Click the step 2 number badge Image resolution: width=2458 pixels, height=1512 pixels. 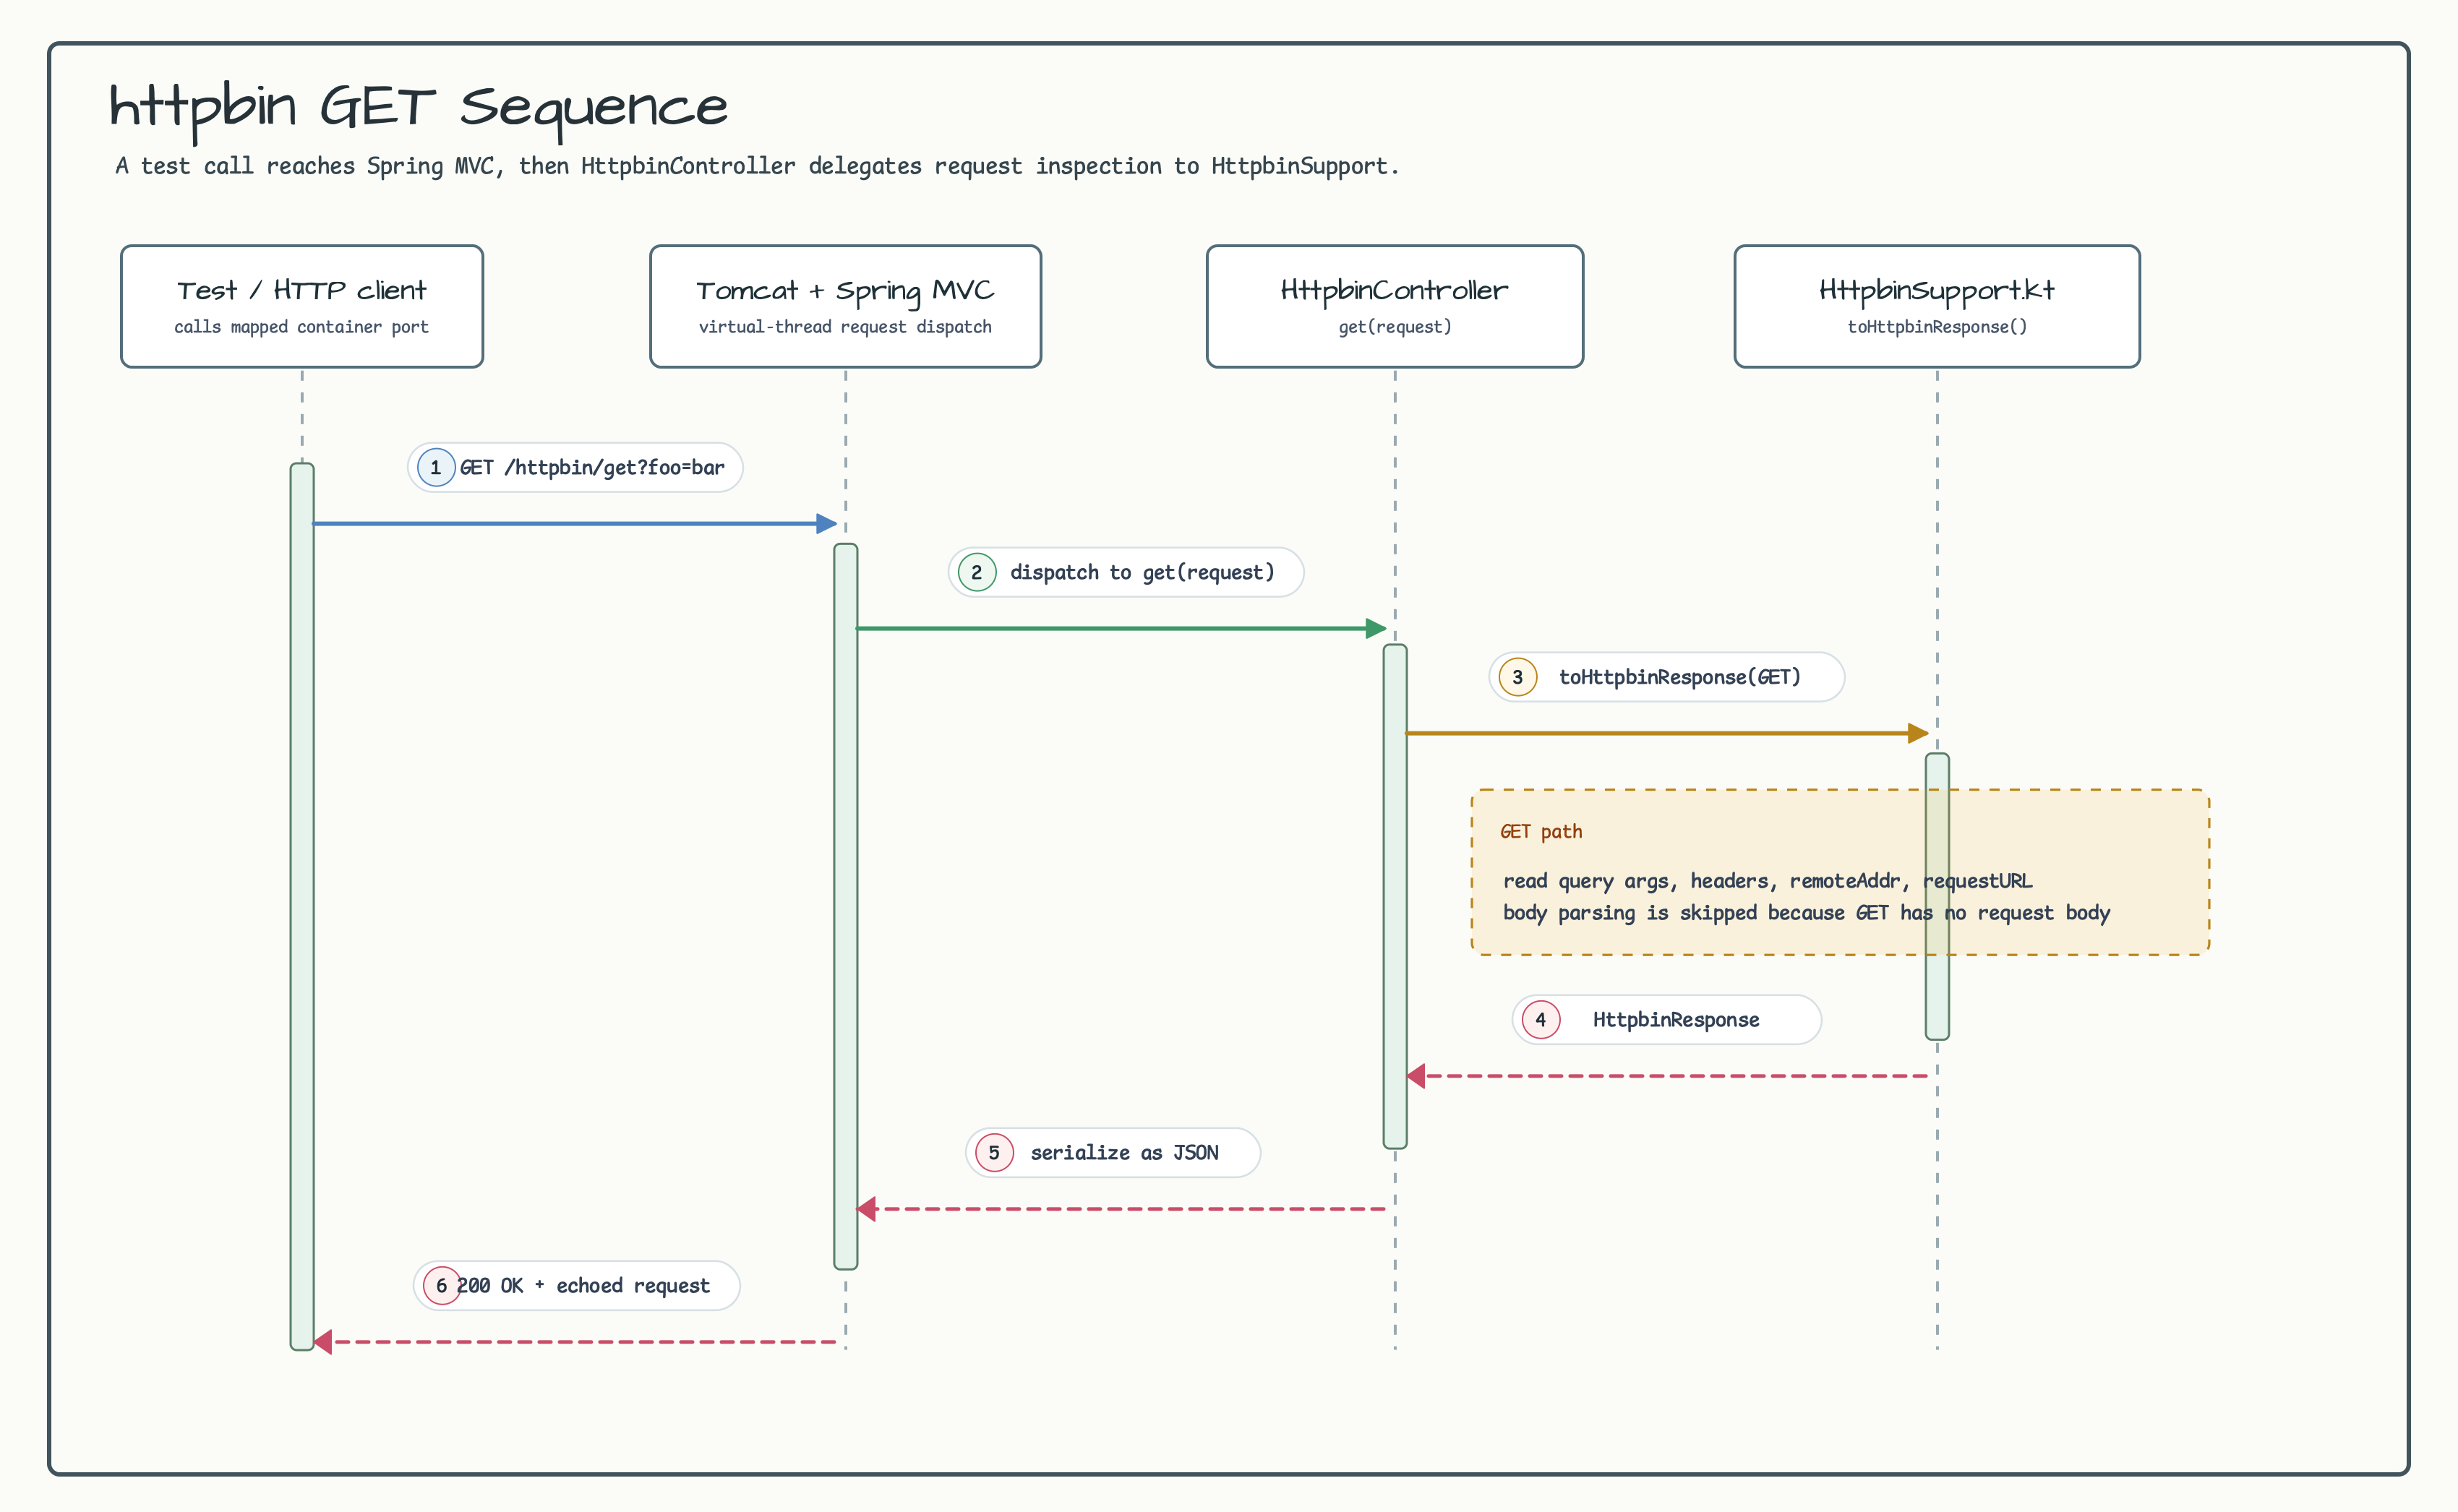(x=977, y=572)
